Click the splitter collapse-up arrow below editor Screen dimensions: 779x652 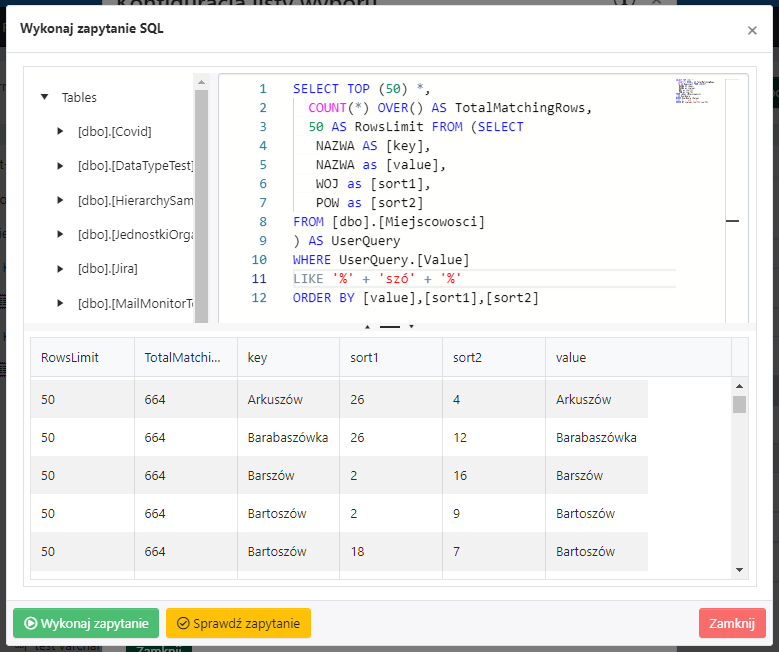[x=367, y=326]
